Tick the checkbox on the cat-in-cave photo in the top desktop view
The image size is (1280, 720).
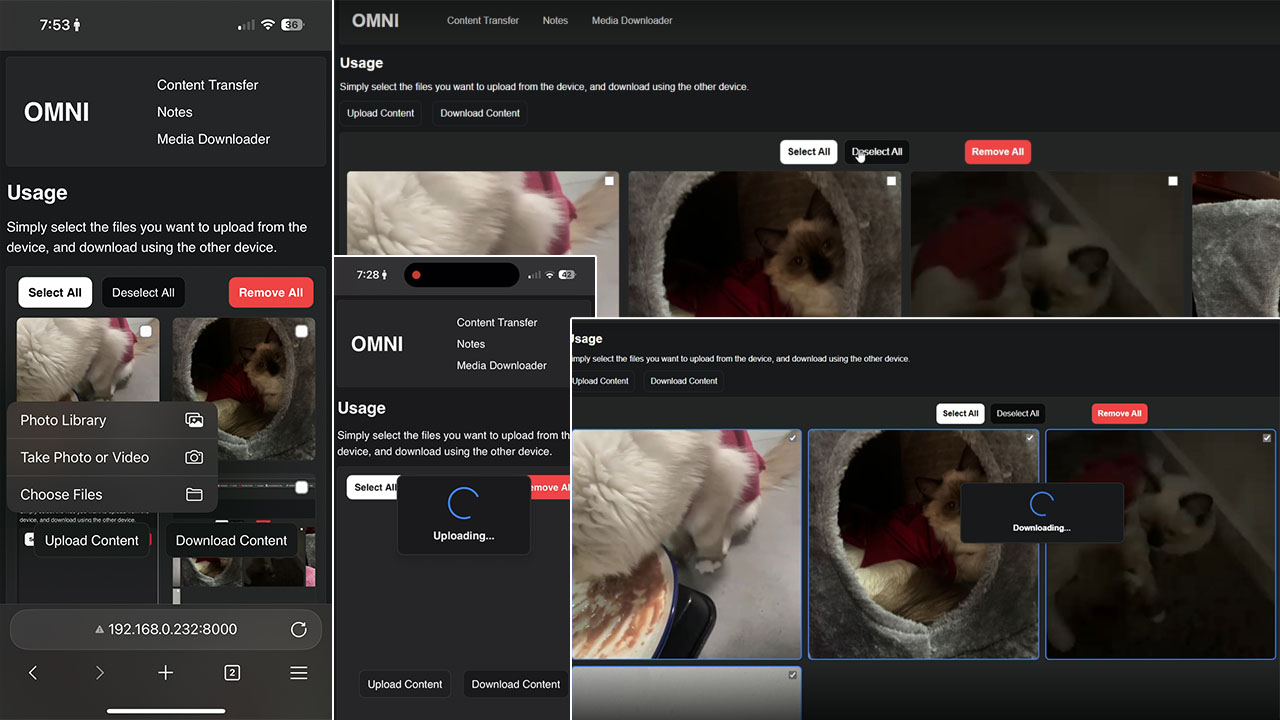pyautogui.click(x=891, y=181)
